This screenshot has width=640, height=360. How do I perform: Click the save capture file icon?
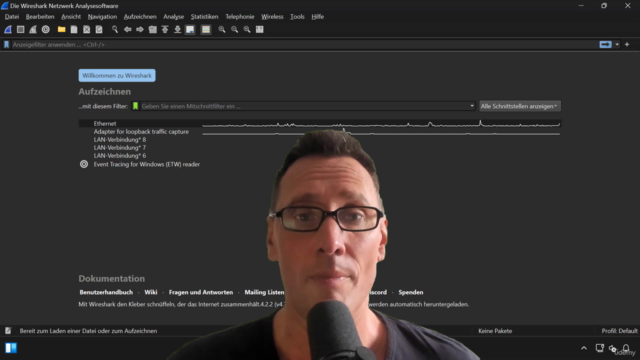pos(74,29)
